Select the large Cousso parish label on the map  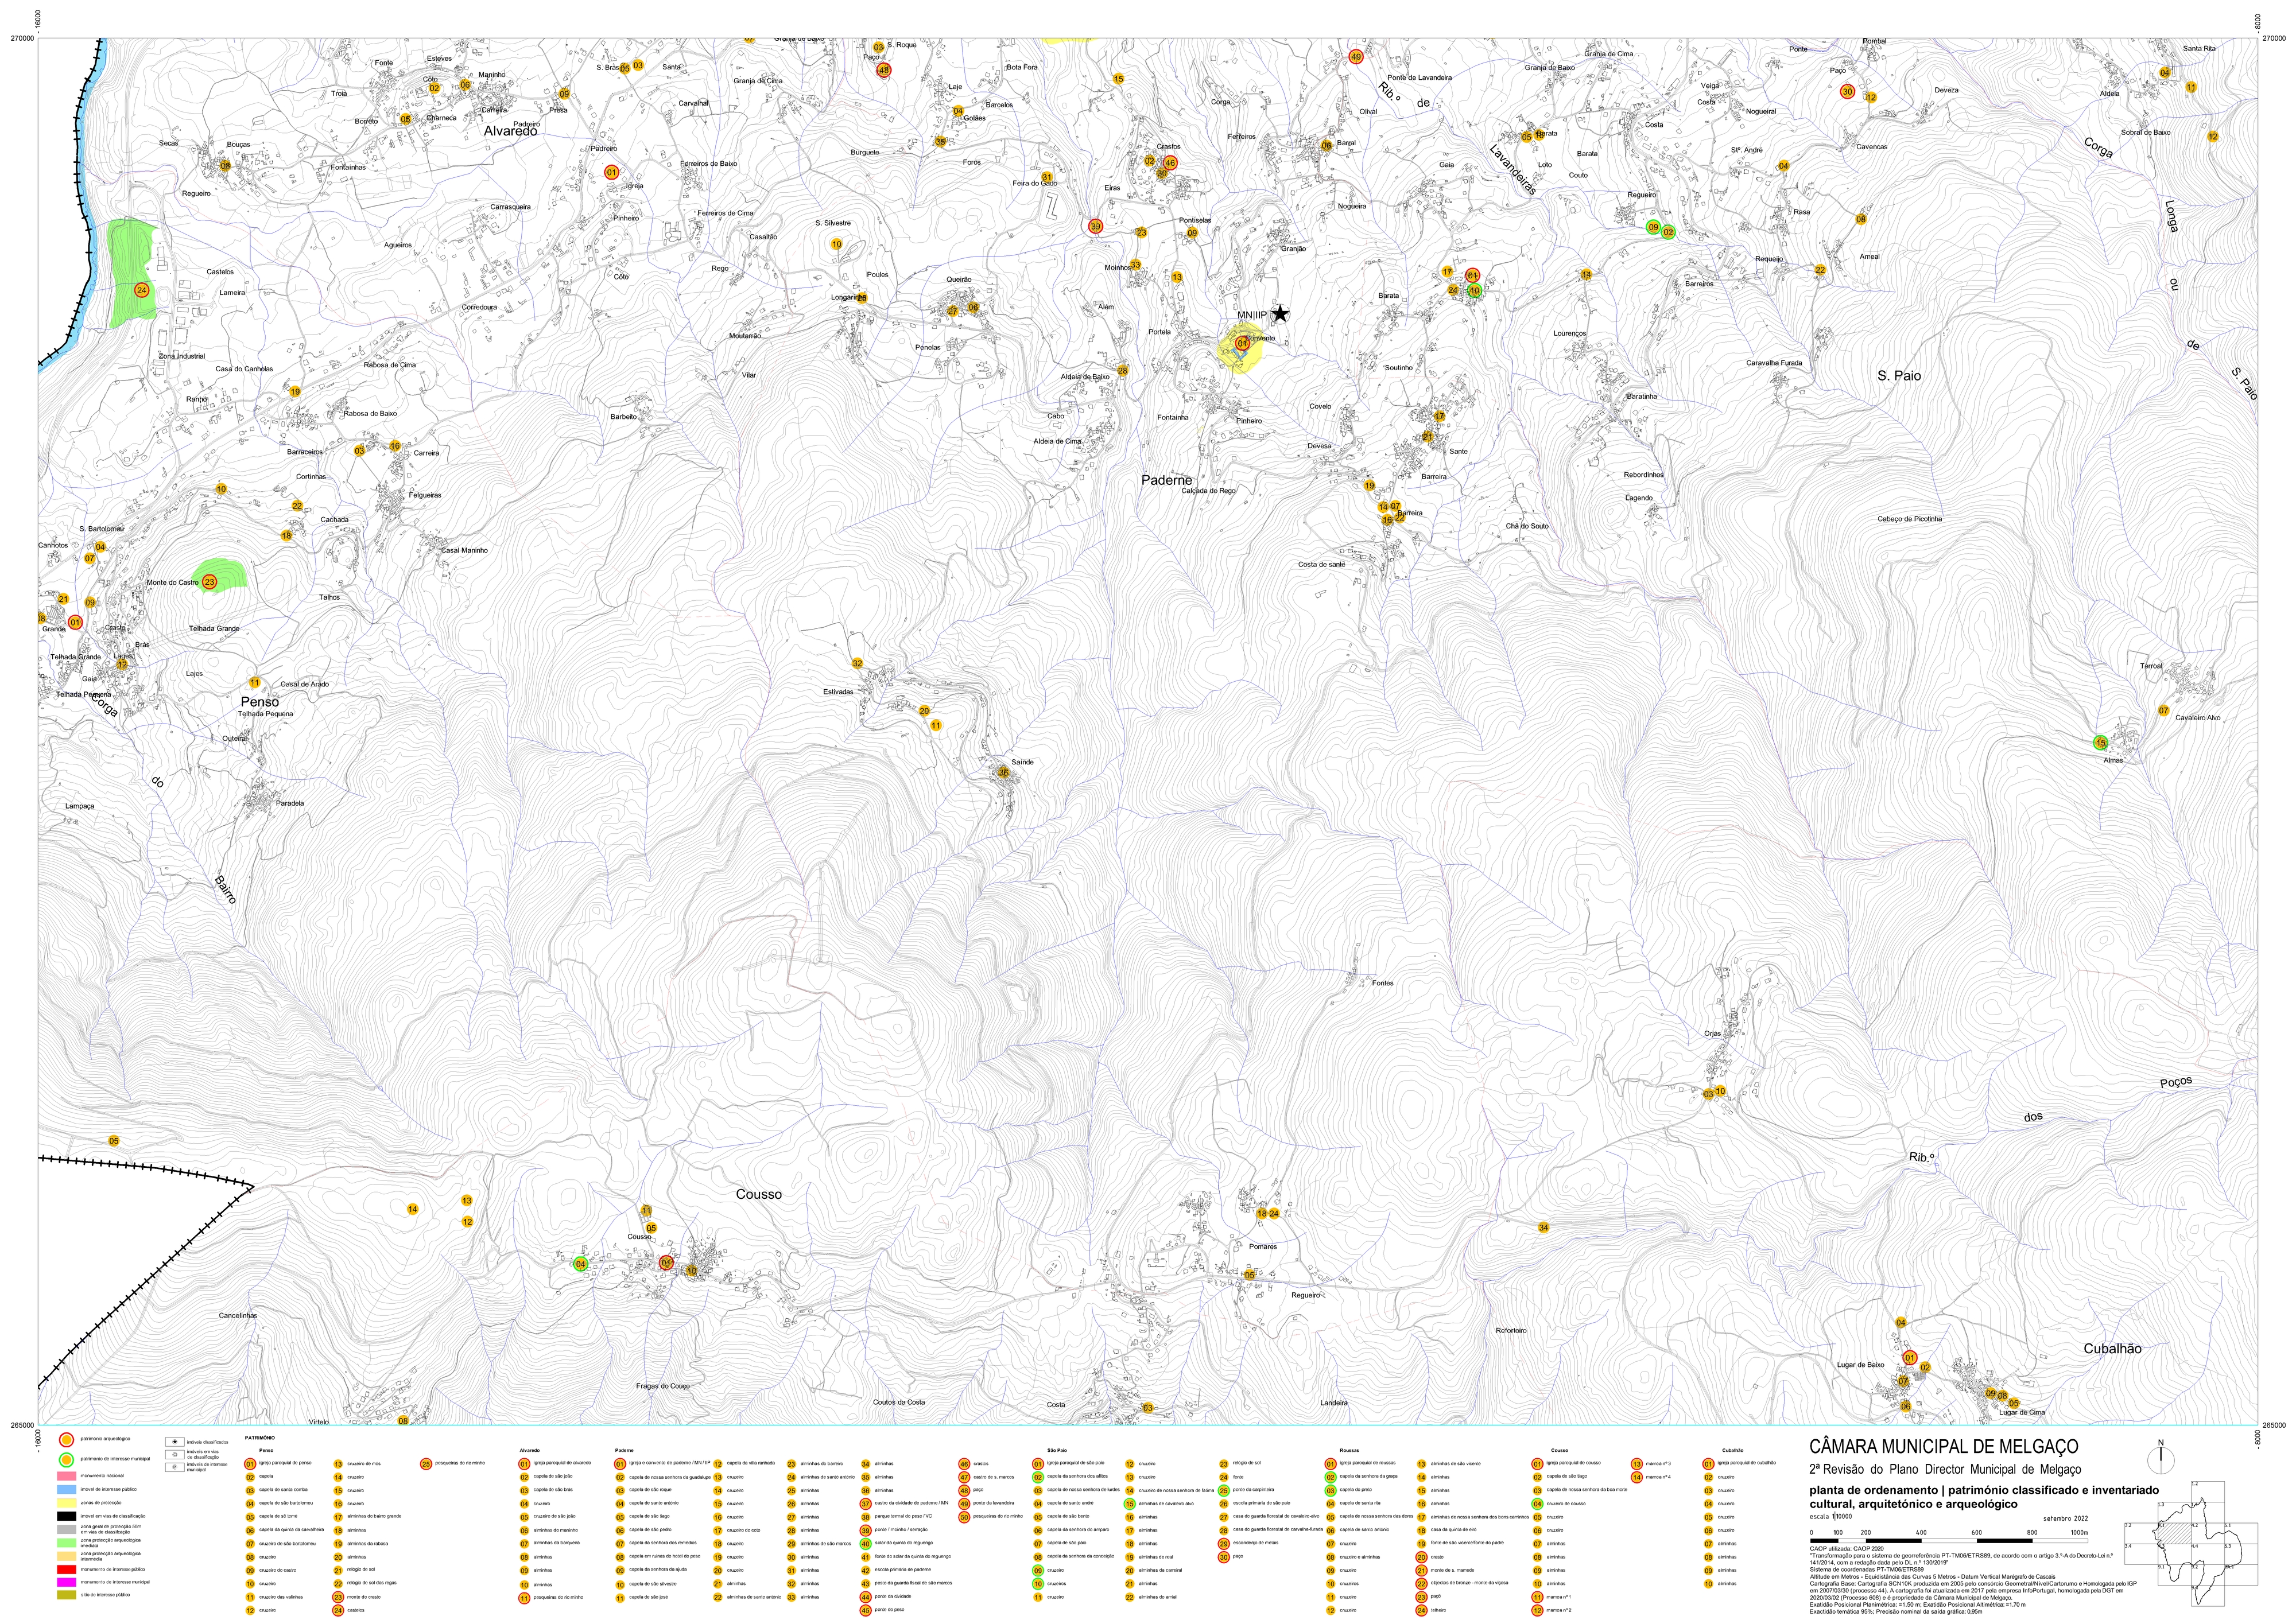pos(759,1194)
